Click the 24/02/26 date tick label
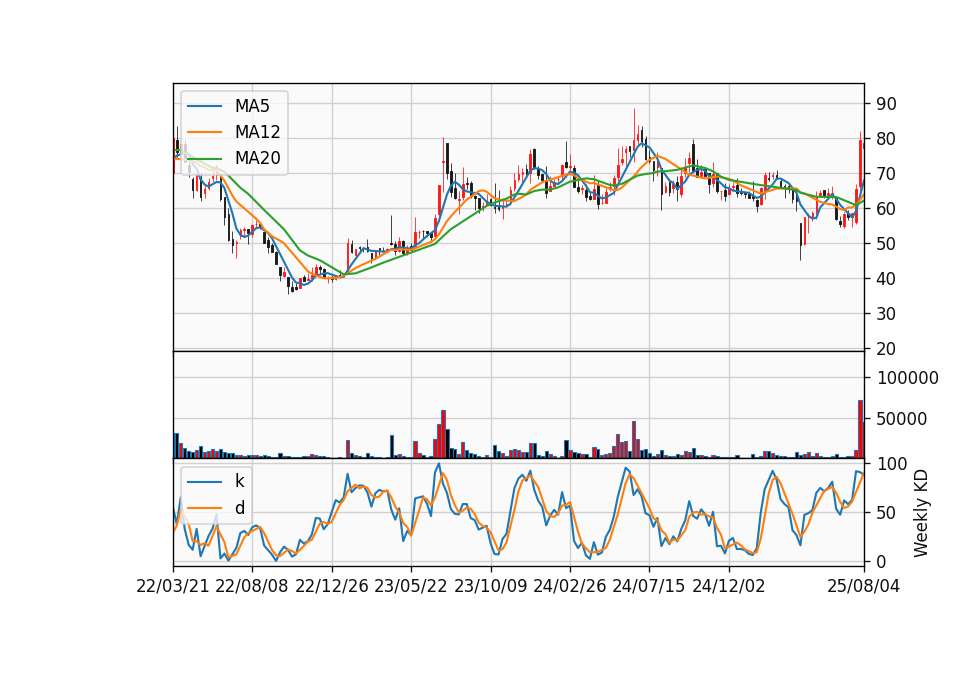The image size is (960, 690). pyautogui.click(x=570, y=586)
